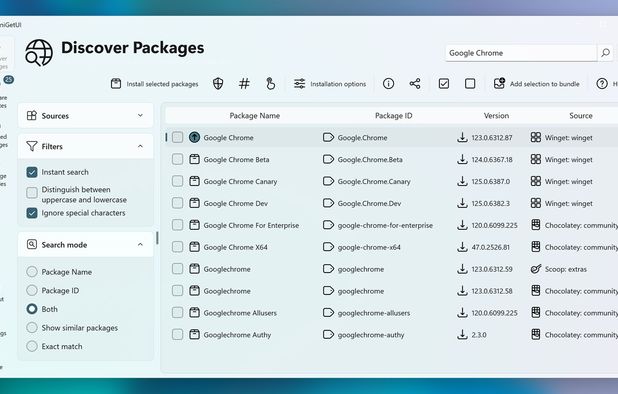
Task: Select Google Chrome For Enterprise package name
Action: [251, 225]
